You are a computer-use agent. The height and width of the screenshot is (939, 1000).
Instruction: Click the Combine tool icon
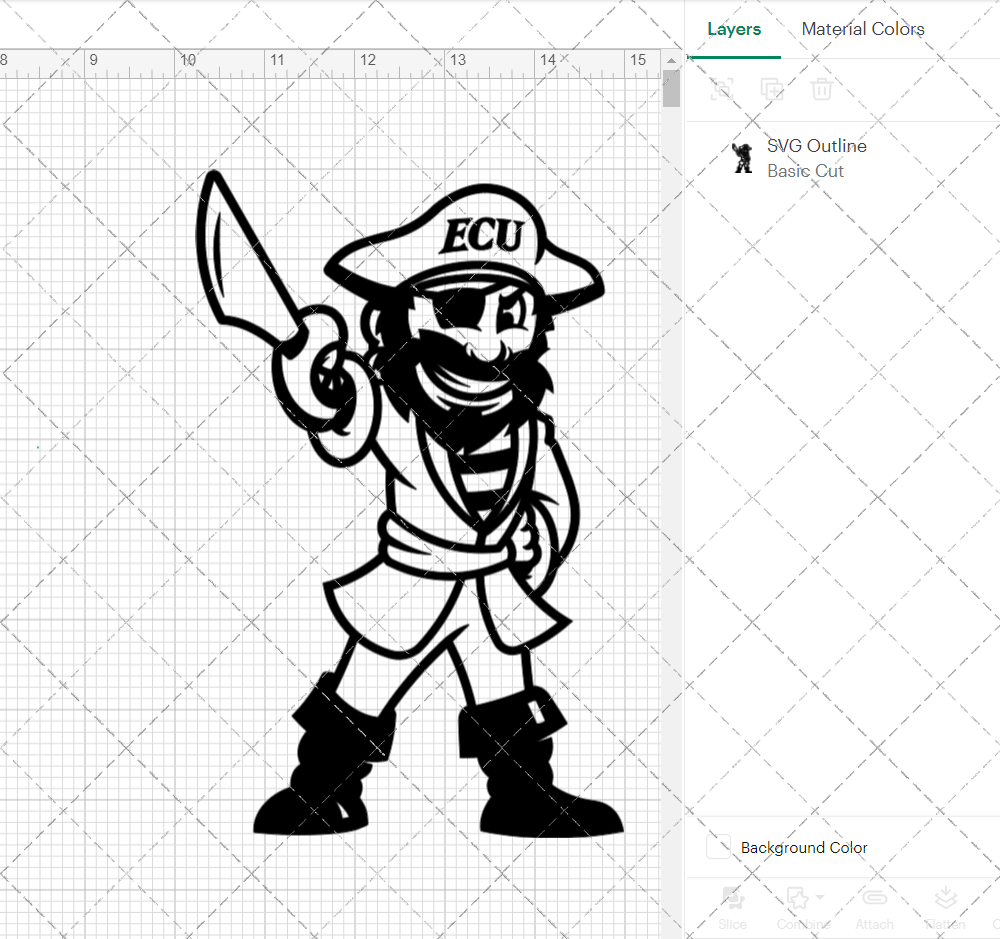(797, 898)
